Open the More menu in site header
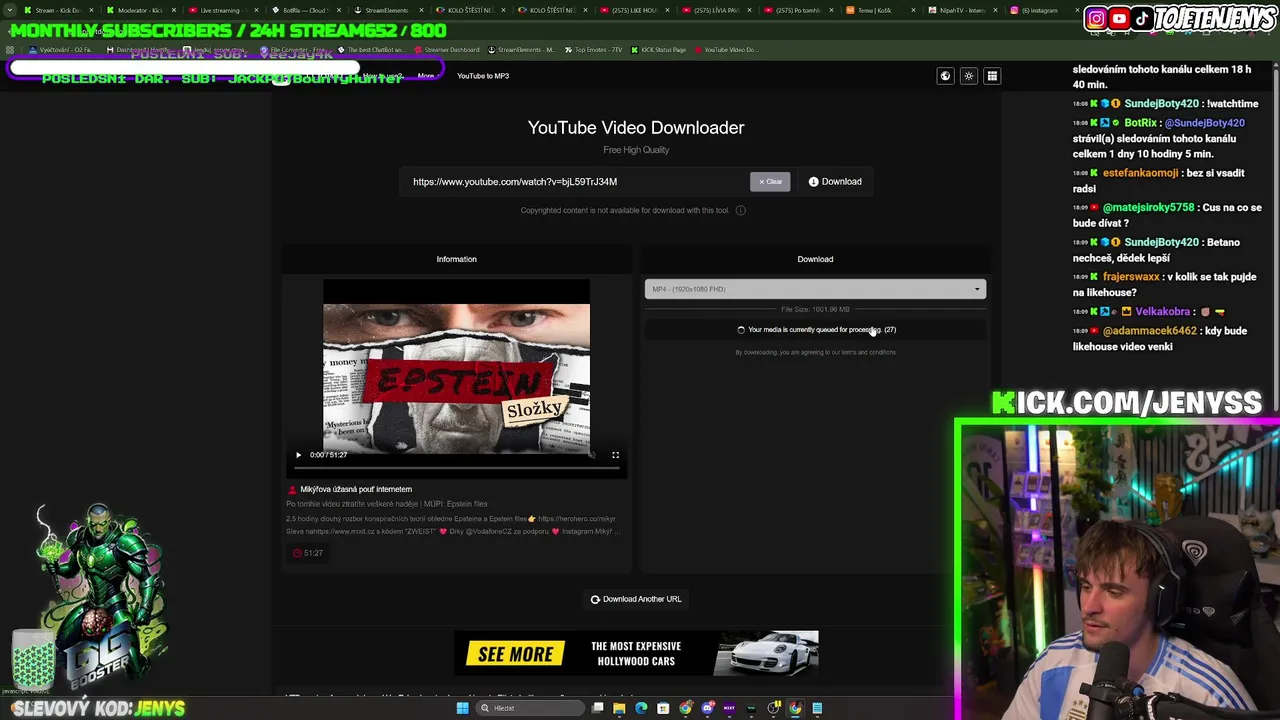Viewport: 1280px width, 720px height. click(x=427, y=76)
